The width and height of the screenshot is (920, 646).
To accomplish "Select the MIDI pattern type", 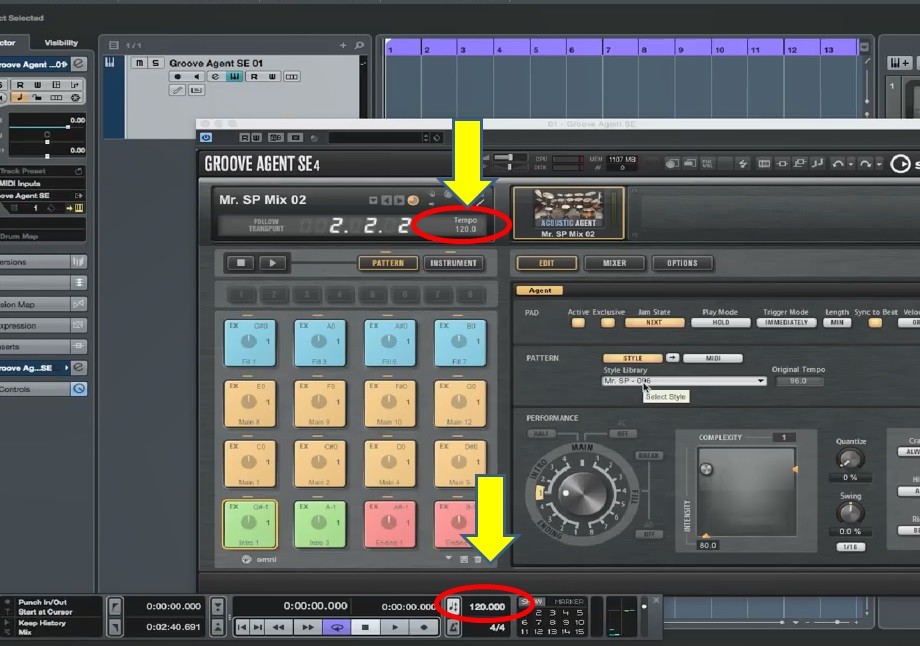I will (x=713, y=358).
